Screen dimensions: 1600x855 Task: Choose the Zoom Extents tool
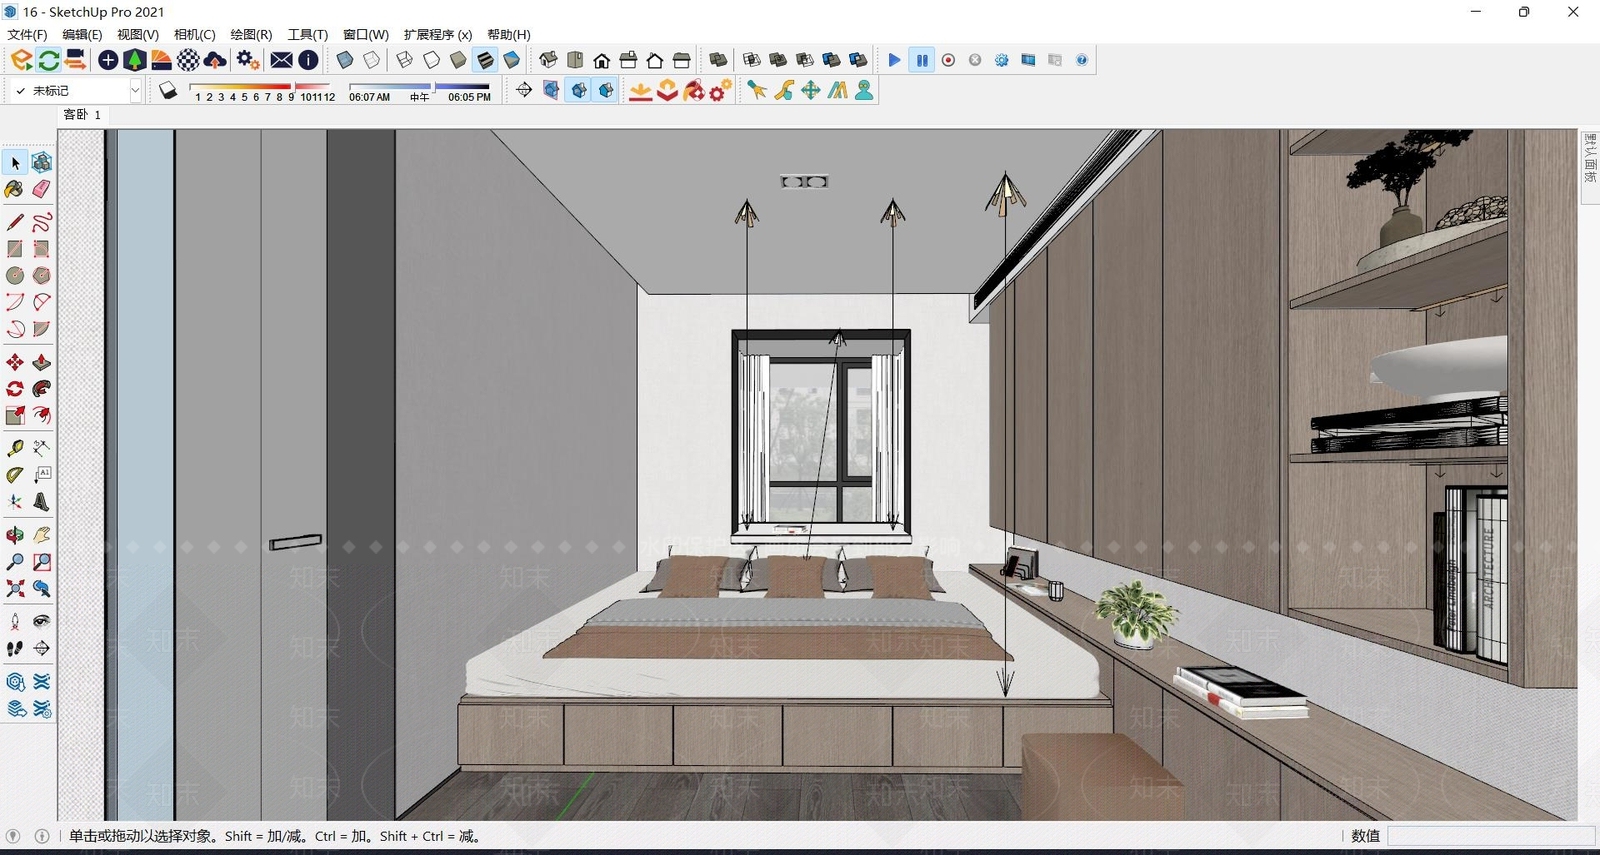pyautogui.click(x=15, y=589)
